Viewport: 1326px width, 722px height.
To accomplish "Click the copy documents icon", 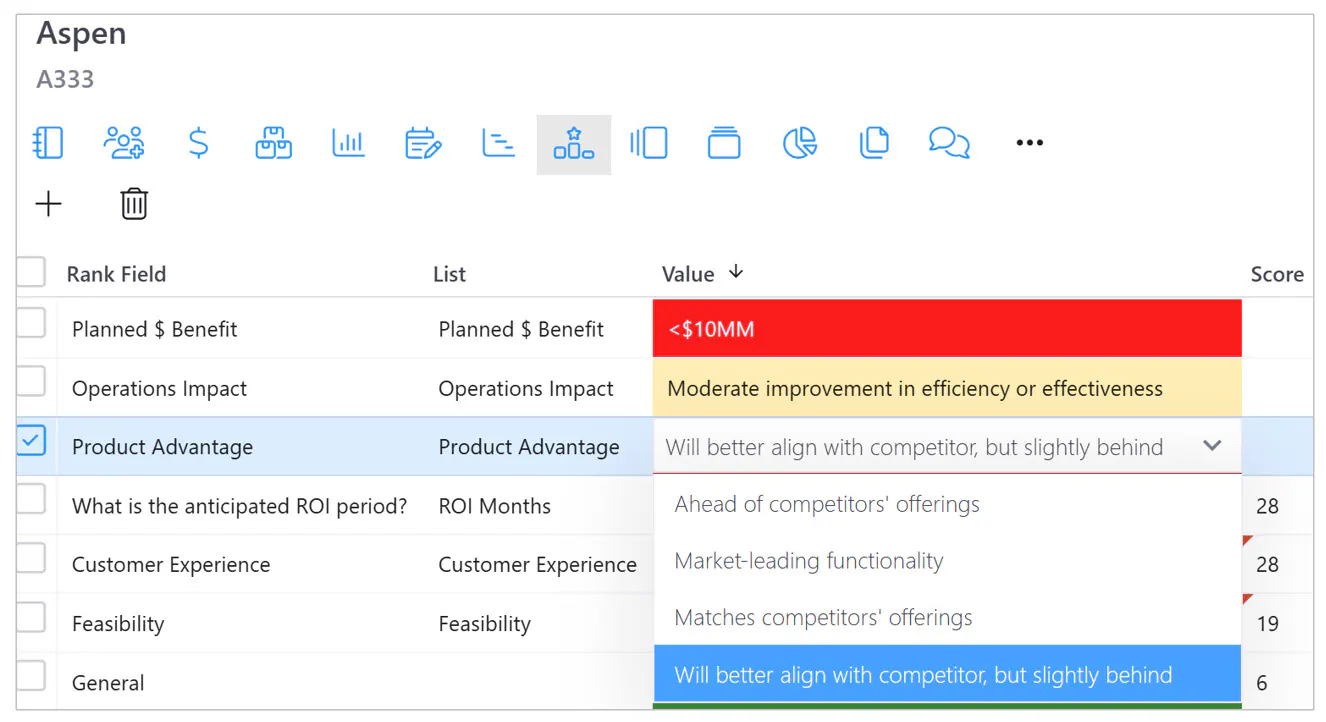I will tap(874, 143).
